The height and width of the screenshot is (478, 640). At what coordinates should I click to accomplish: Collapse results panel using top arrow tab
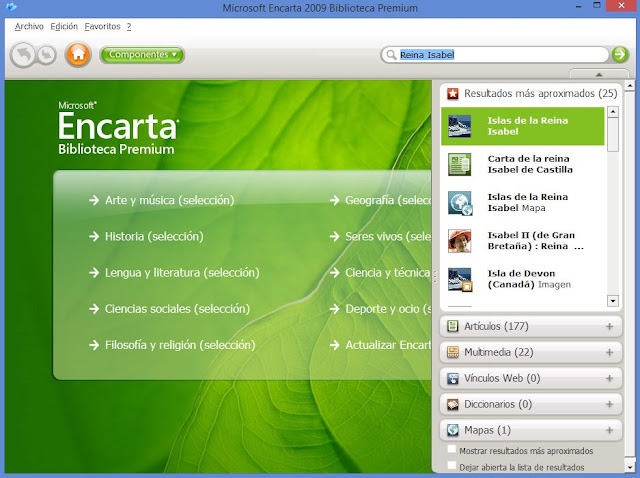(599, 74)
